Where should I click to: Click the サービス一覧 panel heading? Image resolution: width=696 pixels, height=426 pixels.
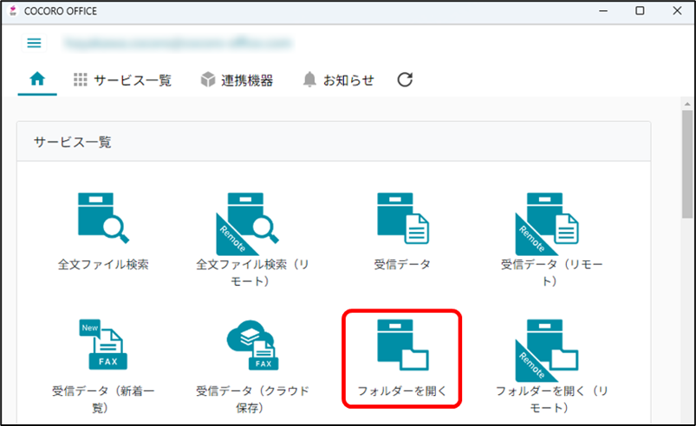coord(72,142)
